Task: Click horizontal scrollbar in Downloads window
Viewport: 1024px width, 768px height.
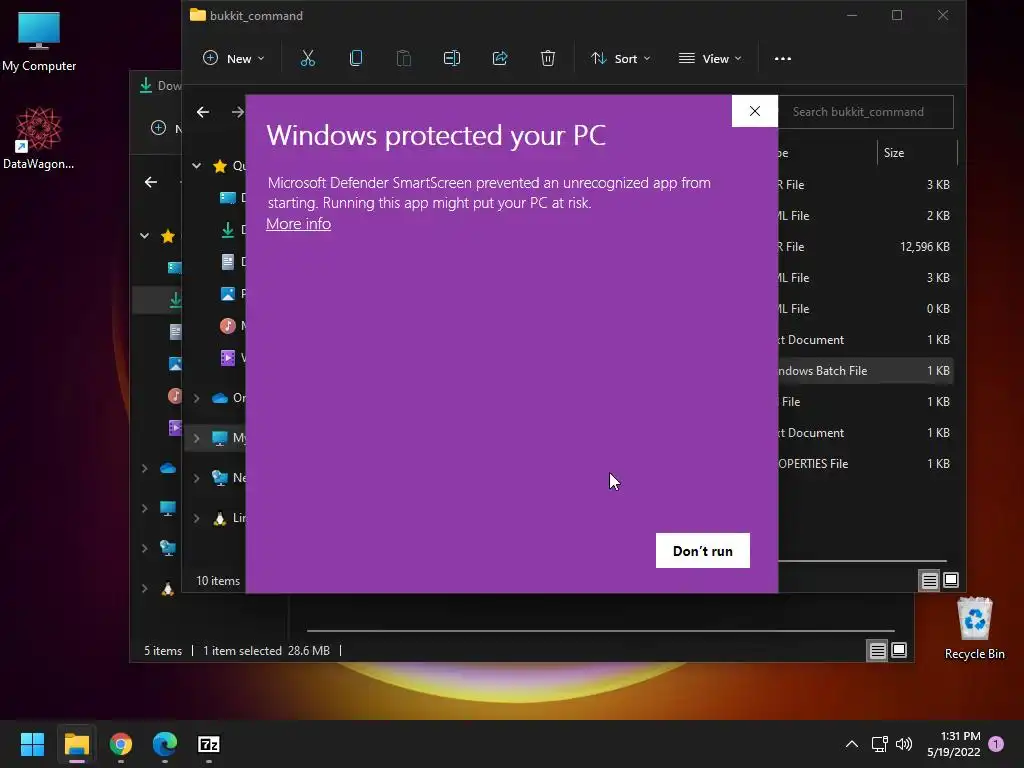Action: tap(600, 631)
